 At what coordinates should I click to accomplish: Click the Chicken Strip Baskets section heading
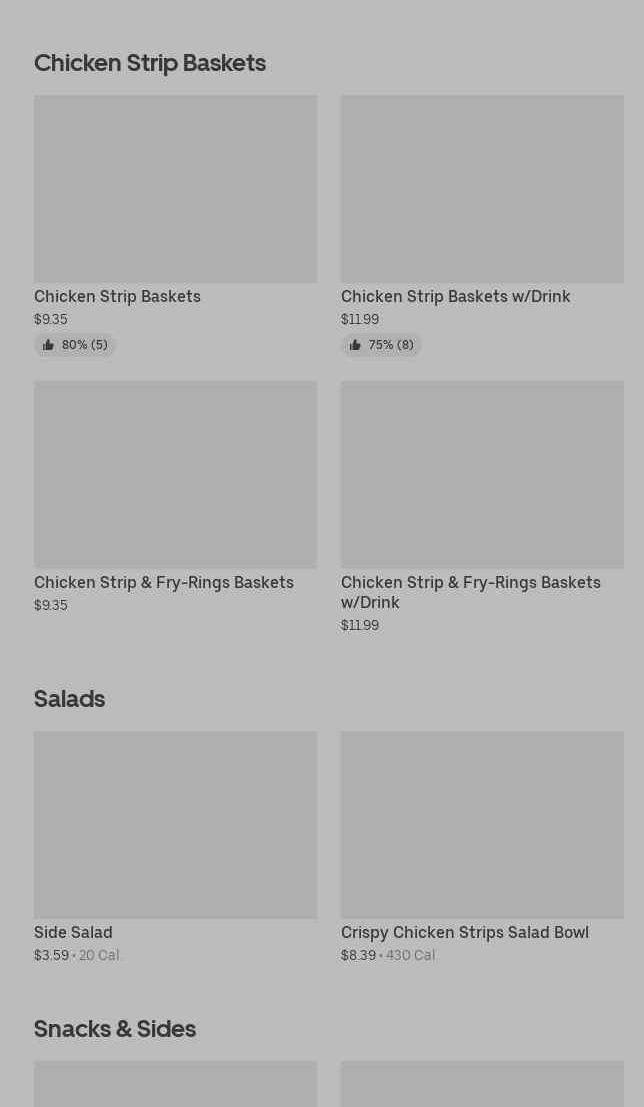(150, 62)
